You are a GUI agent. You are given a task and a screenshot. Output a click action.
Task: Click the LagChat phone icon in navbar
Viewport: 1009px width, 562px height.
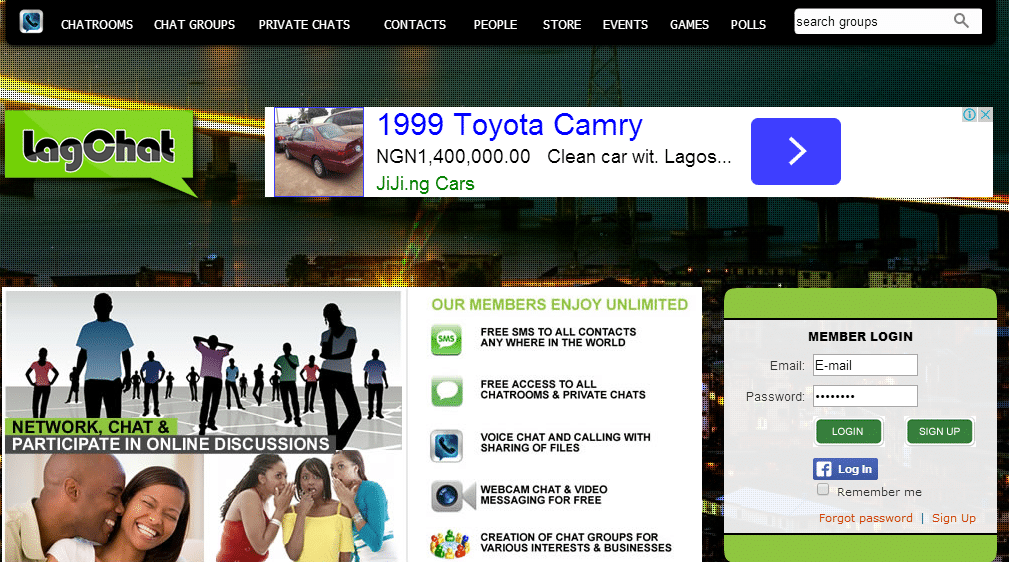coord(31,22)
